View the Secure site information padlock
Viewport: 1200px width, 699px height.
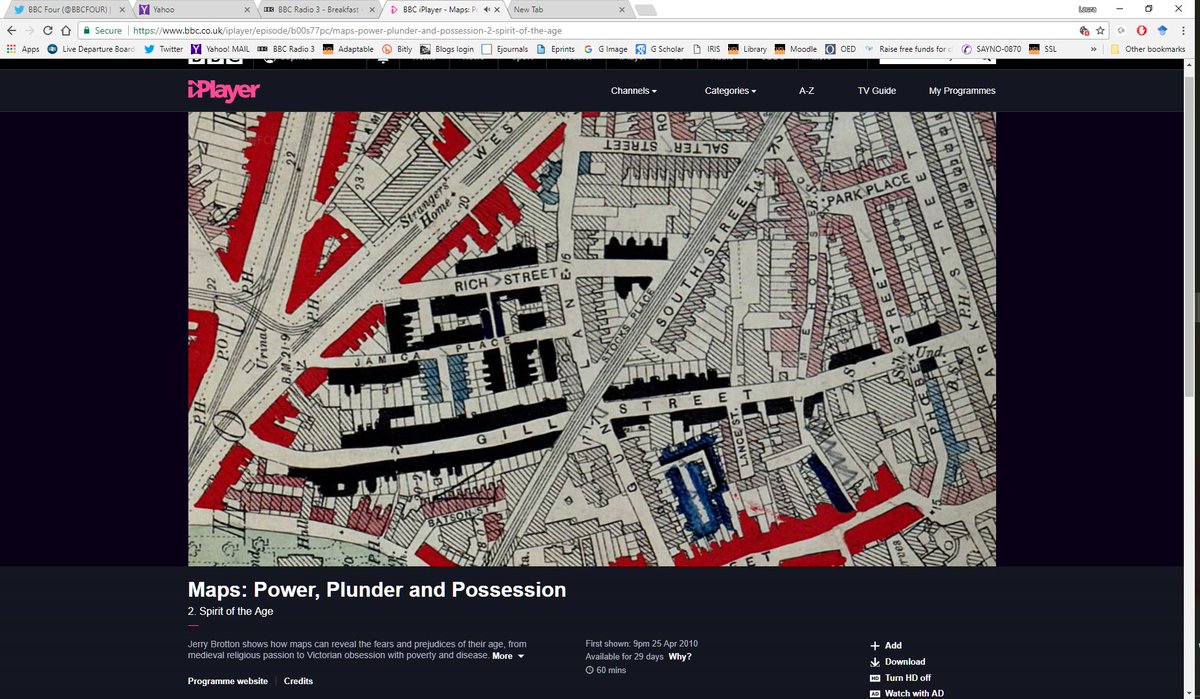102,31
